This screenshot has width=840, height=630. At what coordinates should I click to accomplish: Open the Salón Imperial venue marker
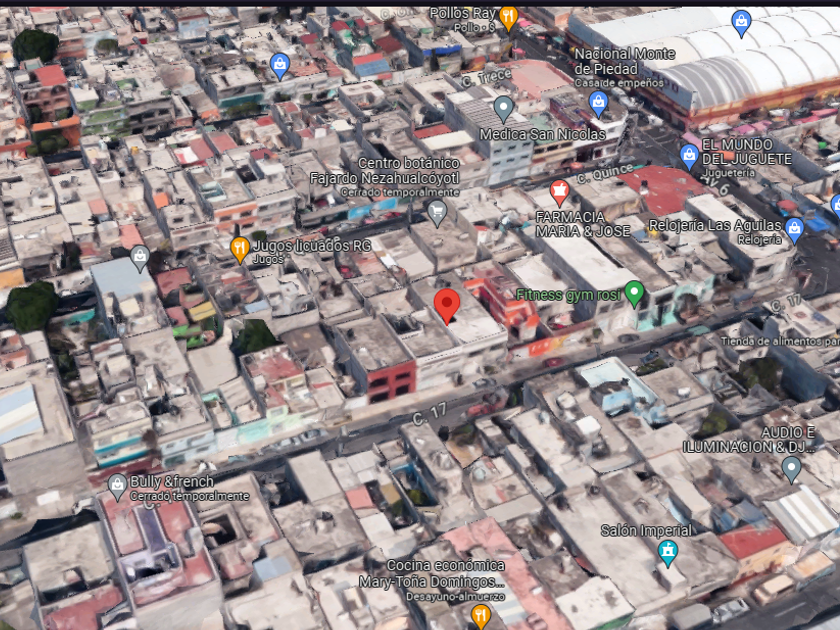pyautogui.click(x=668, y=553)
